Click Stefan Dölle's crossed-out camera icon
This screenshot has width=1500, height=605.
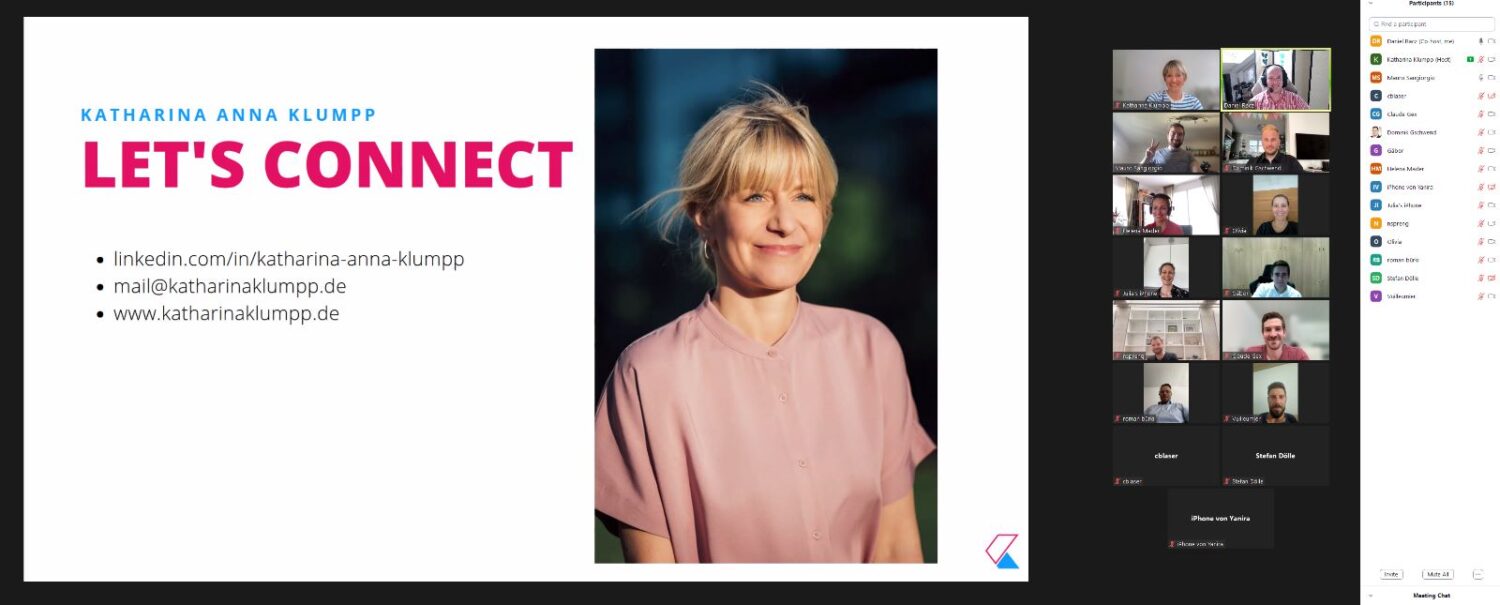tap(1491, 278)
